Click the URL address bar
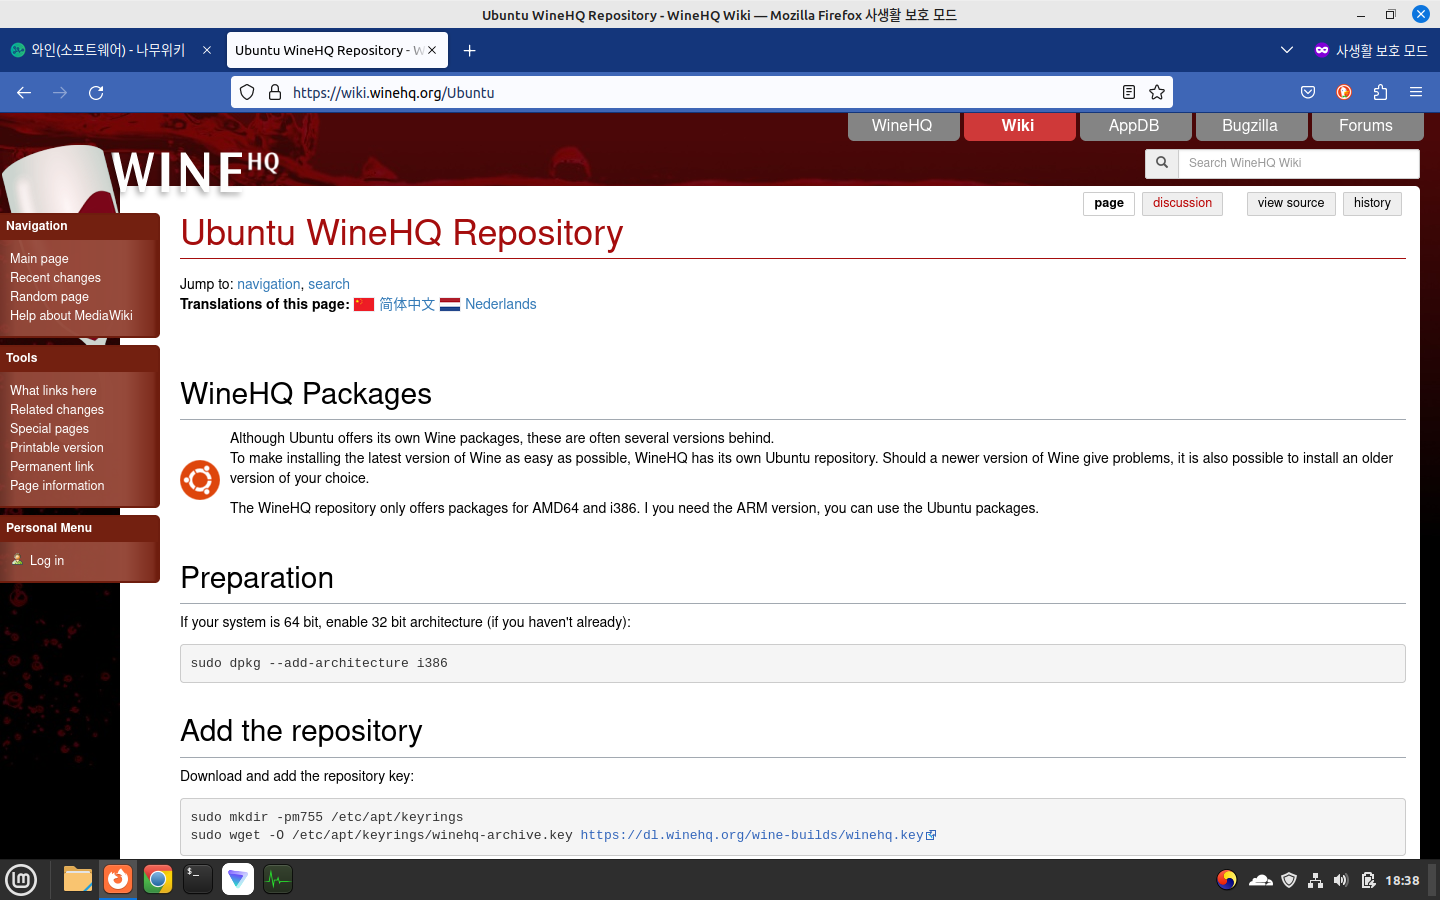The width and height of the screenshot is (1440, 900). click(700, 92)
